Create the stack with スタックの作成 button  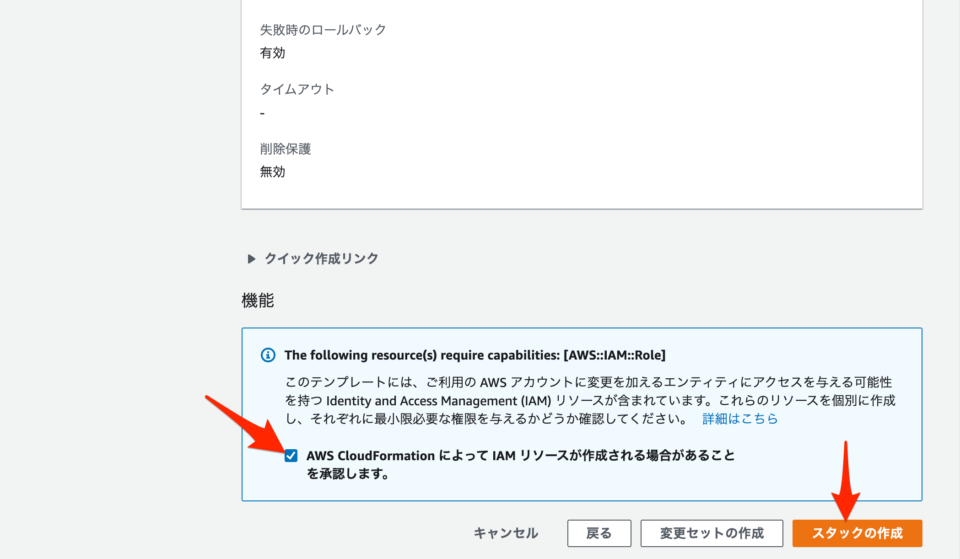tap(857, 533)
